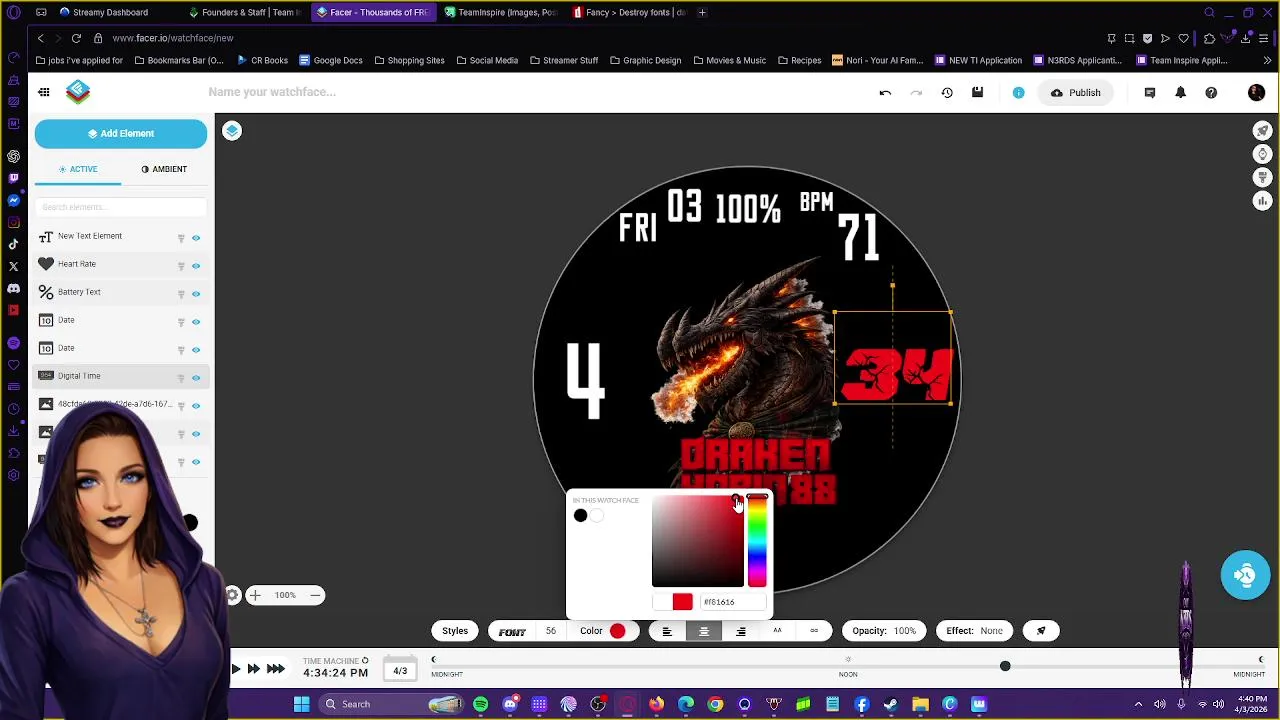Pick the white swatch in color picker
Viewport: 1280px width, 720px height.
coord(597,516)
